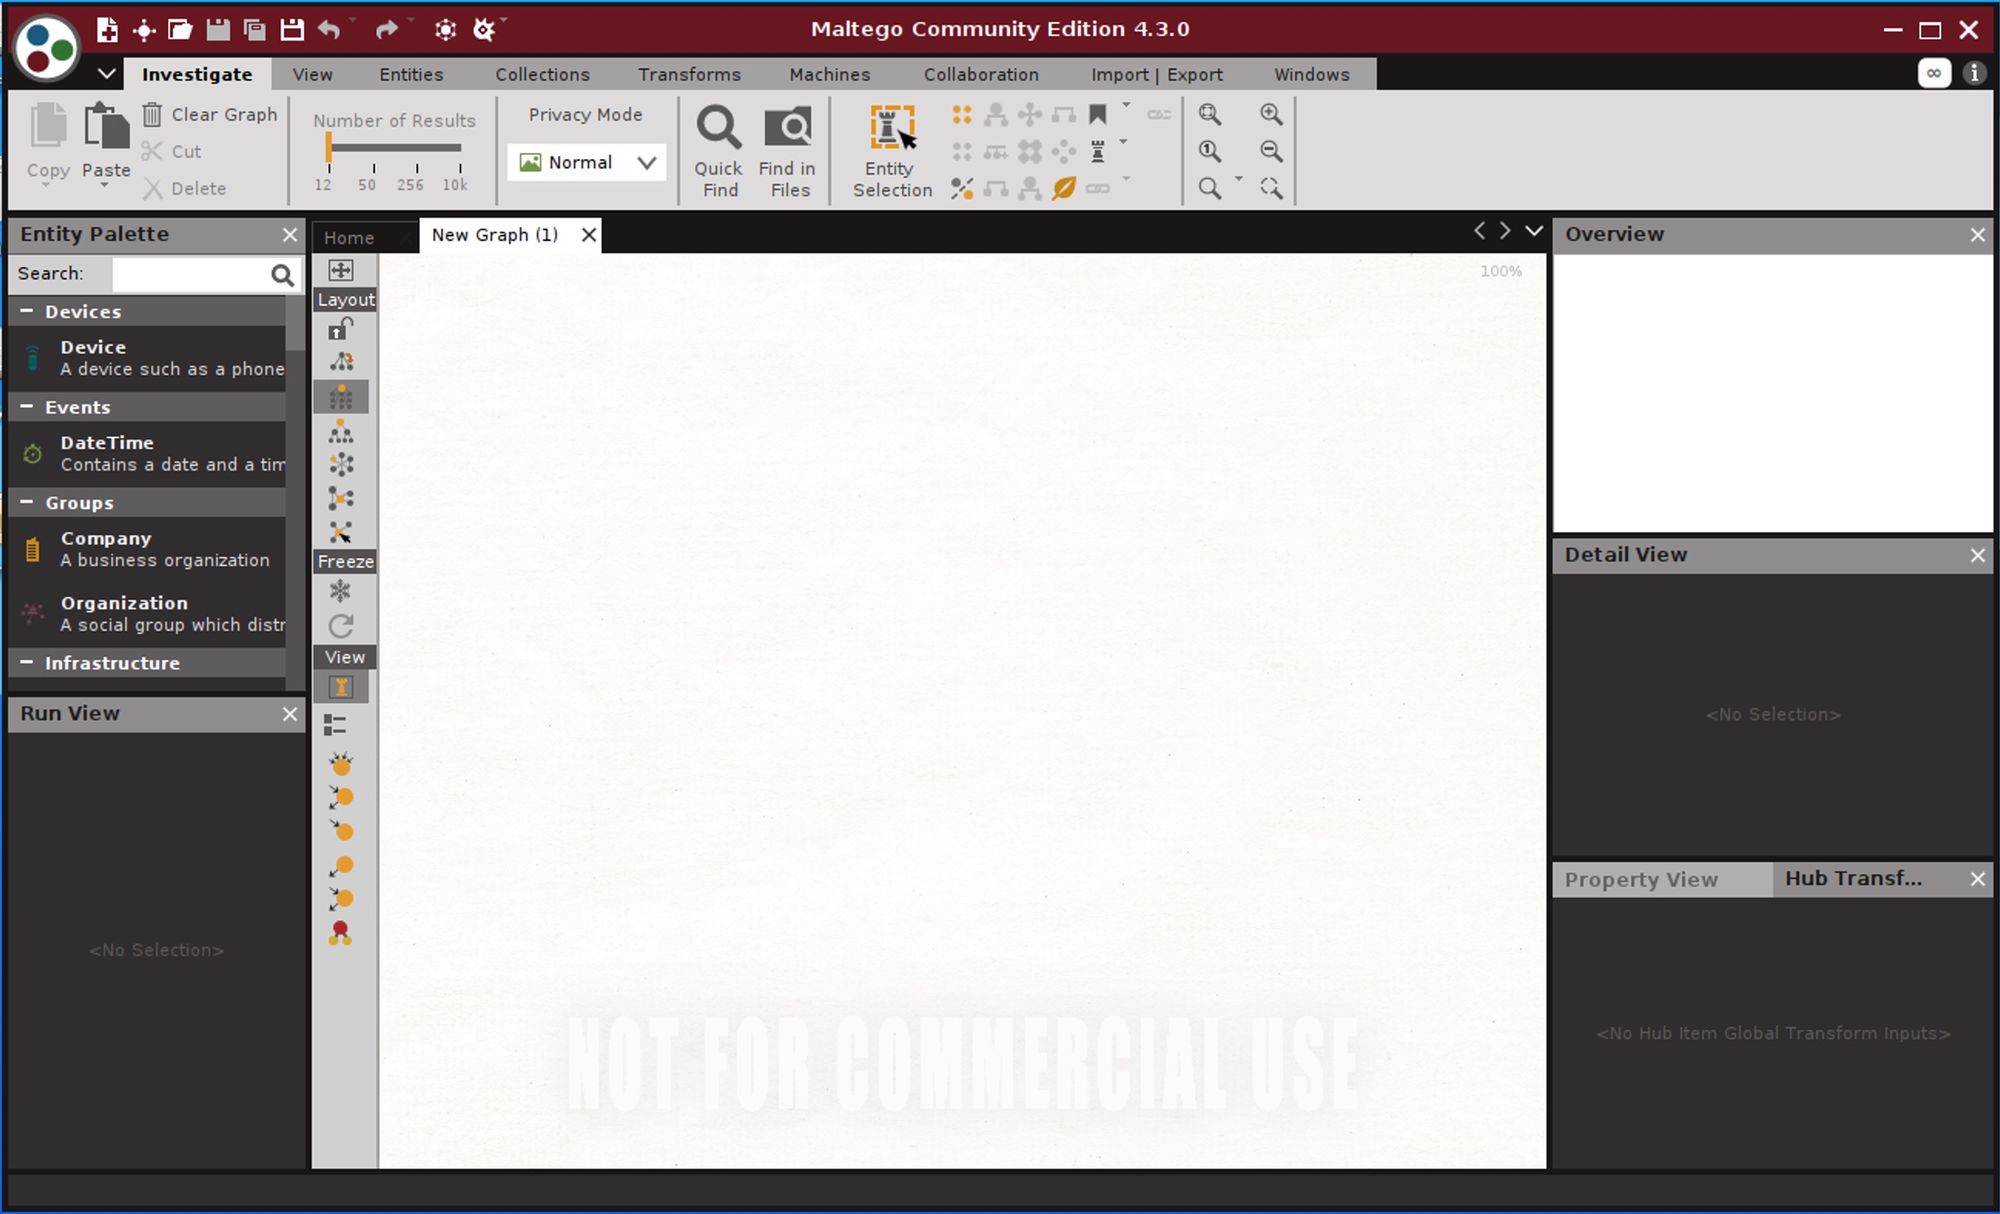Switch to the Transforms menu
Image resolution: width=2000 pixels, height=1214 pixels.
coord(689,74)
